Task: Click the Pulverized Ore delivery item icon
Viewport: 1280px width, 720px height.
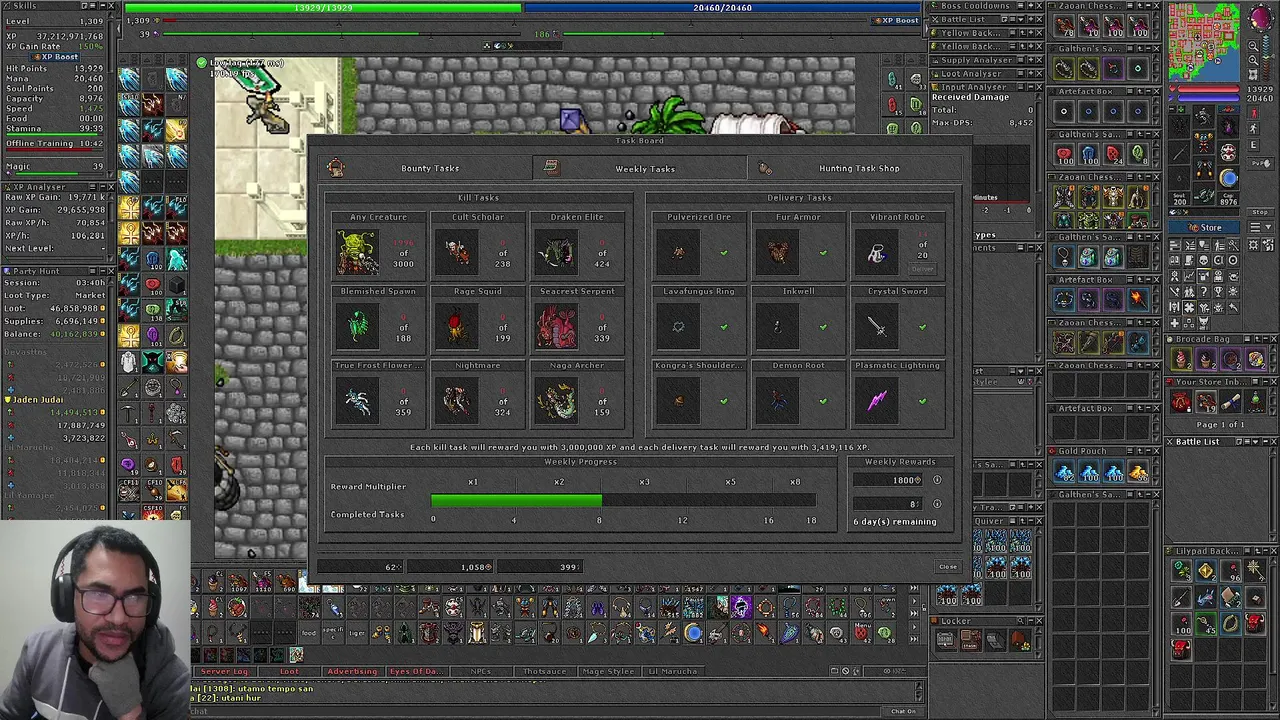Action: (678, 253)
